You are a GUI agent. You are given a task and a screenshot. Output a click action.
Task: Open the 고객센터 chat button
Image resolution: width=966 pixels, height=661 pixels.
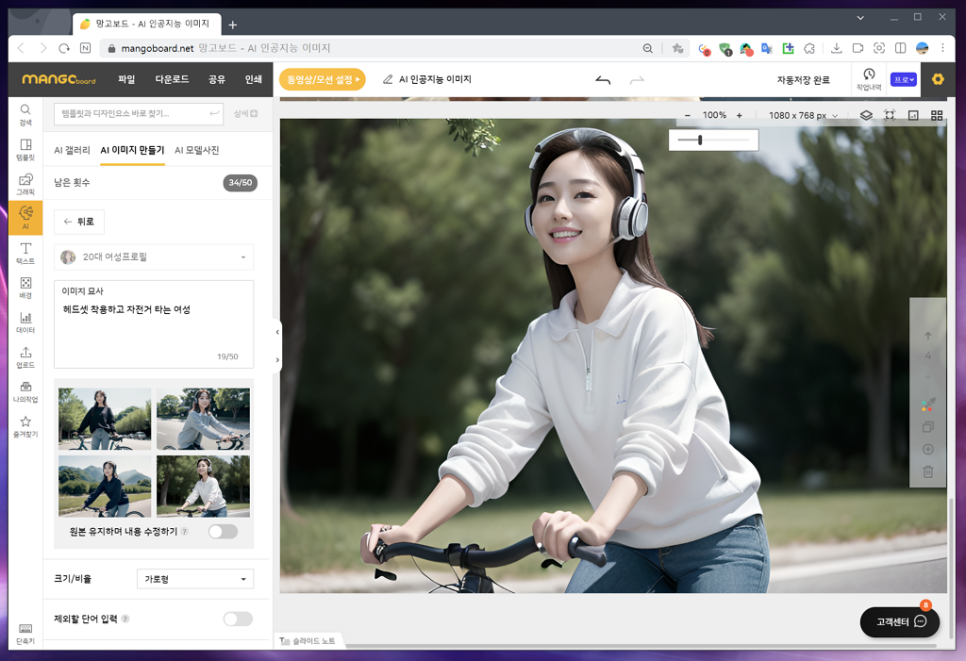pyautogui.click(x=899, y=622)
